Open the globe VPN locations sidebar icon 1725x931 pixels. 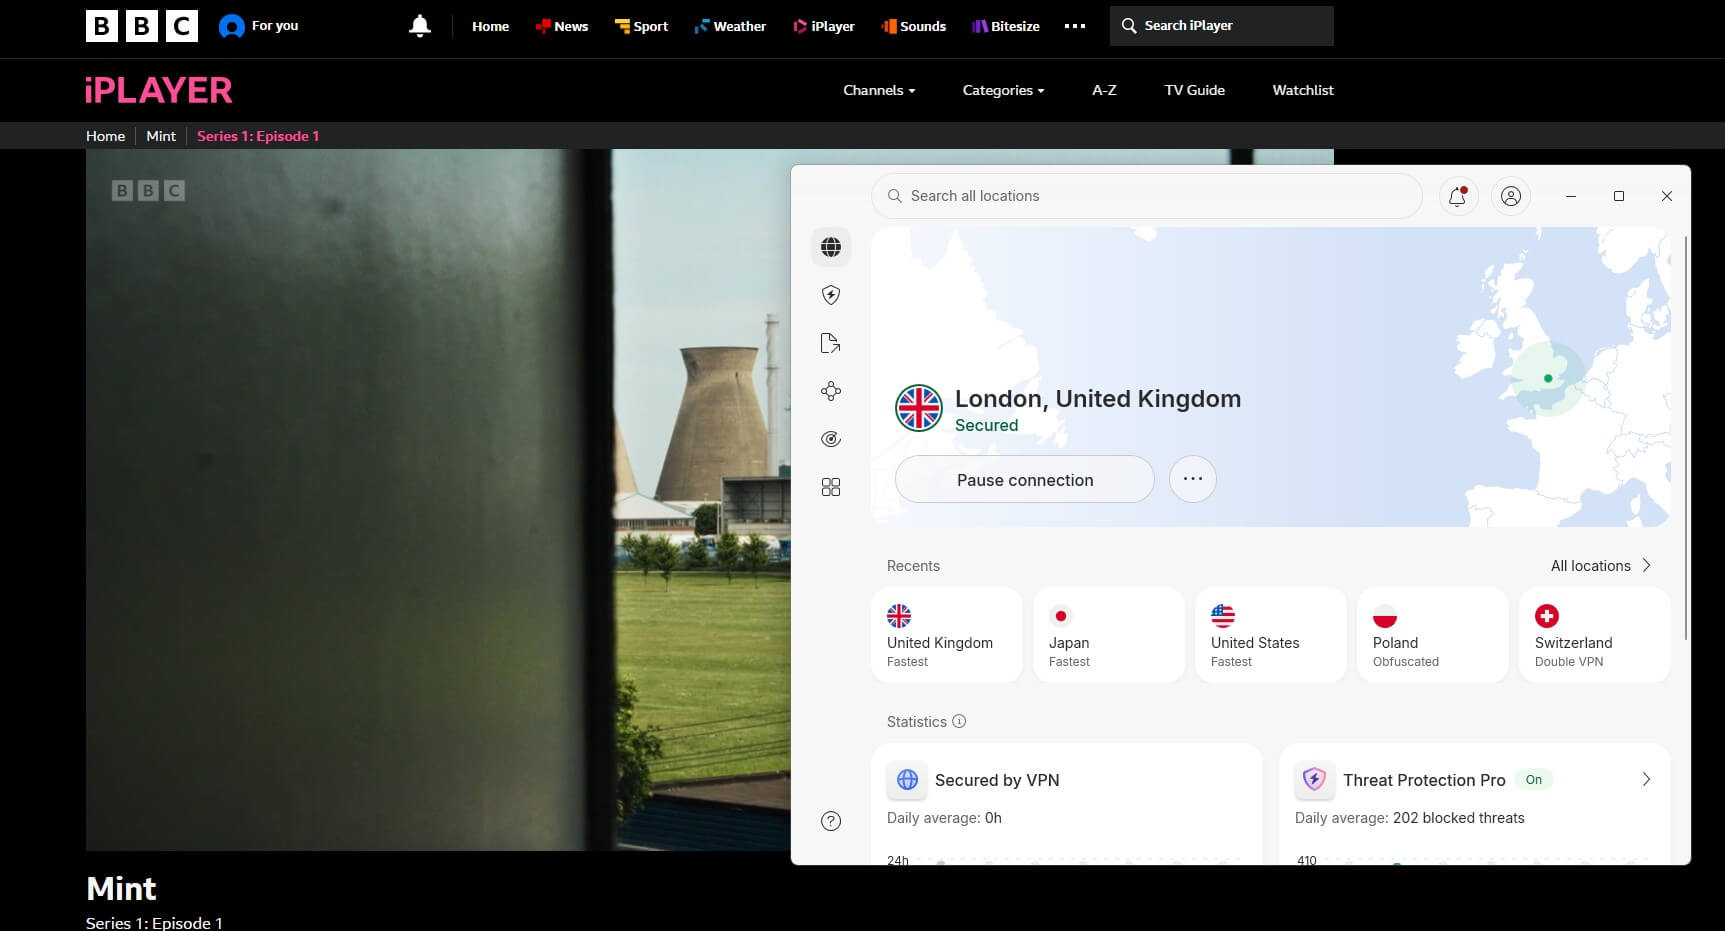click(x=831, y=247)
